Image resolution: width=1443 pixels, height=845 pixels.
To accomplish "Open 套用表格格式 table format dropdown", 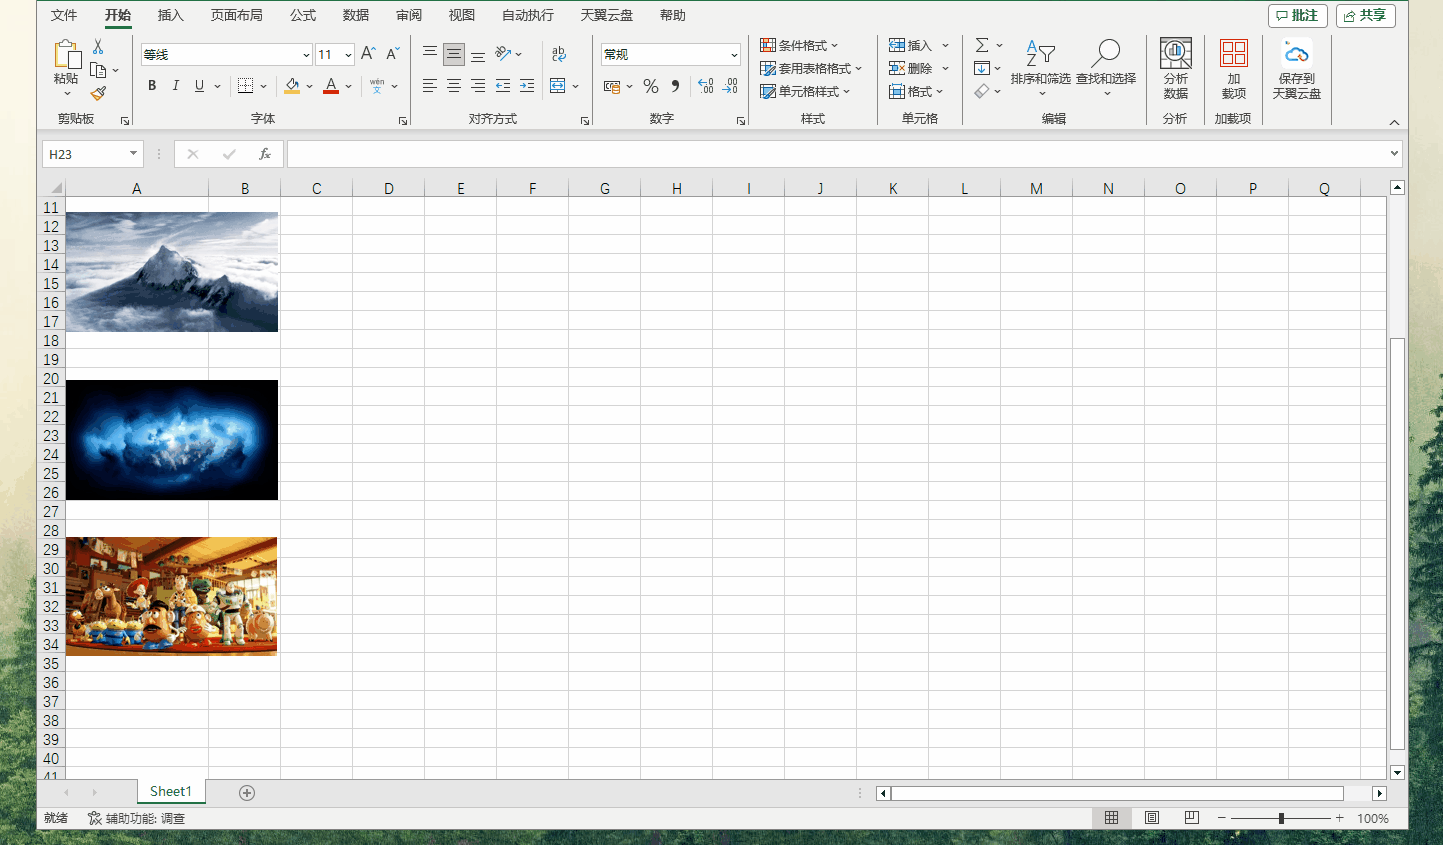I will (x=811, y=68).
